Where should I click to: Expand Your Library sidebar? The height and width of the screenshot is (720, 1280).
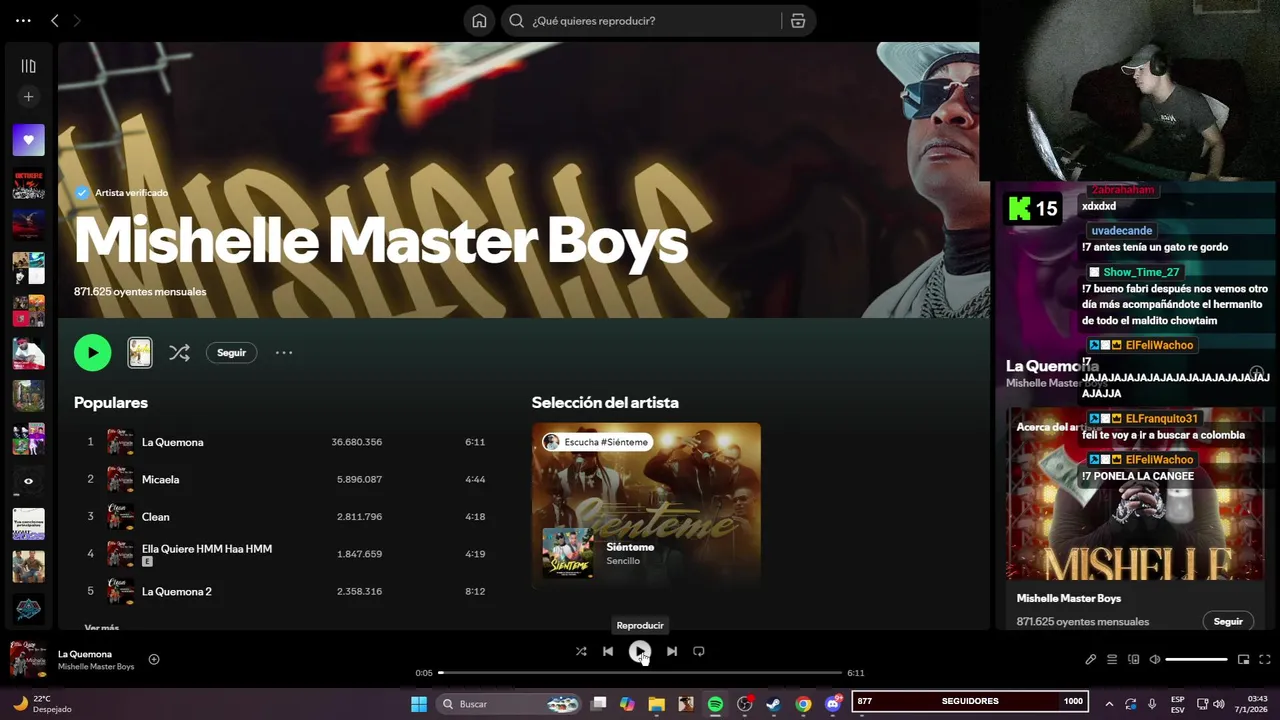(28, 66)
